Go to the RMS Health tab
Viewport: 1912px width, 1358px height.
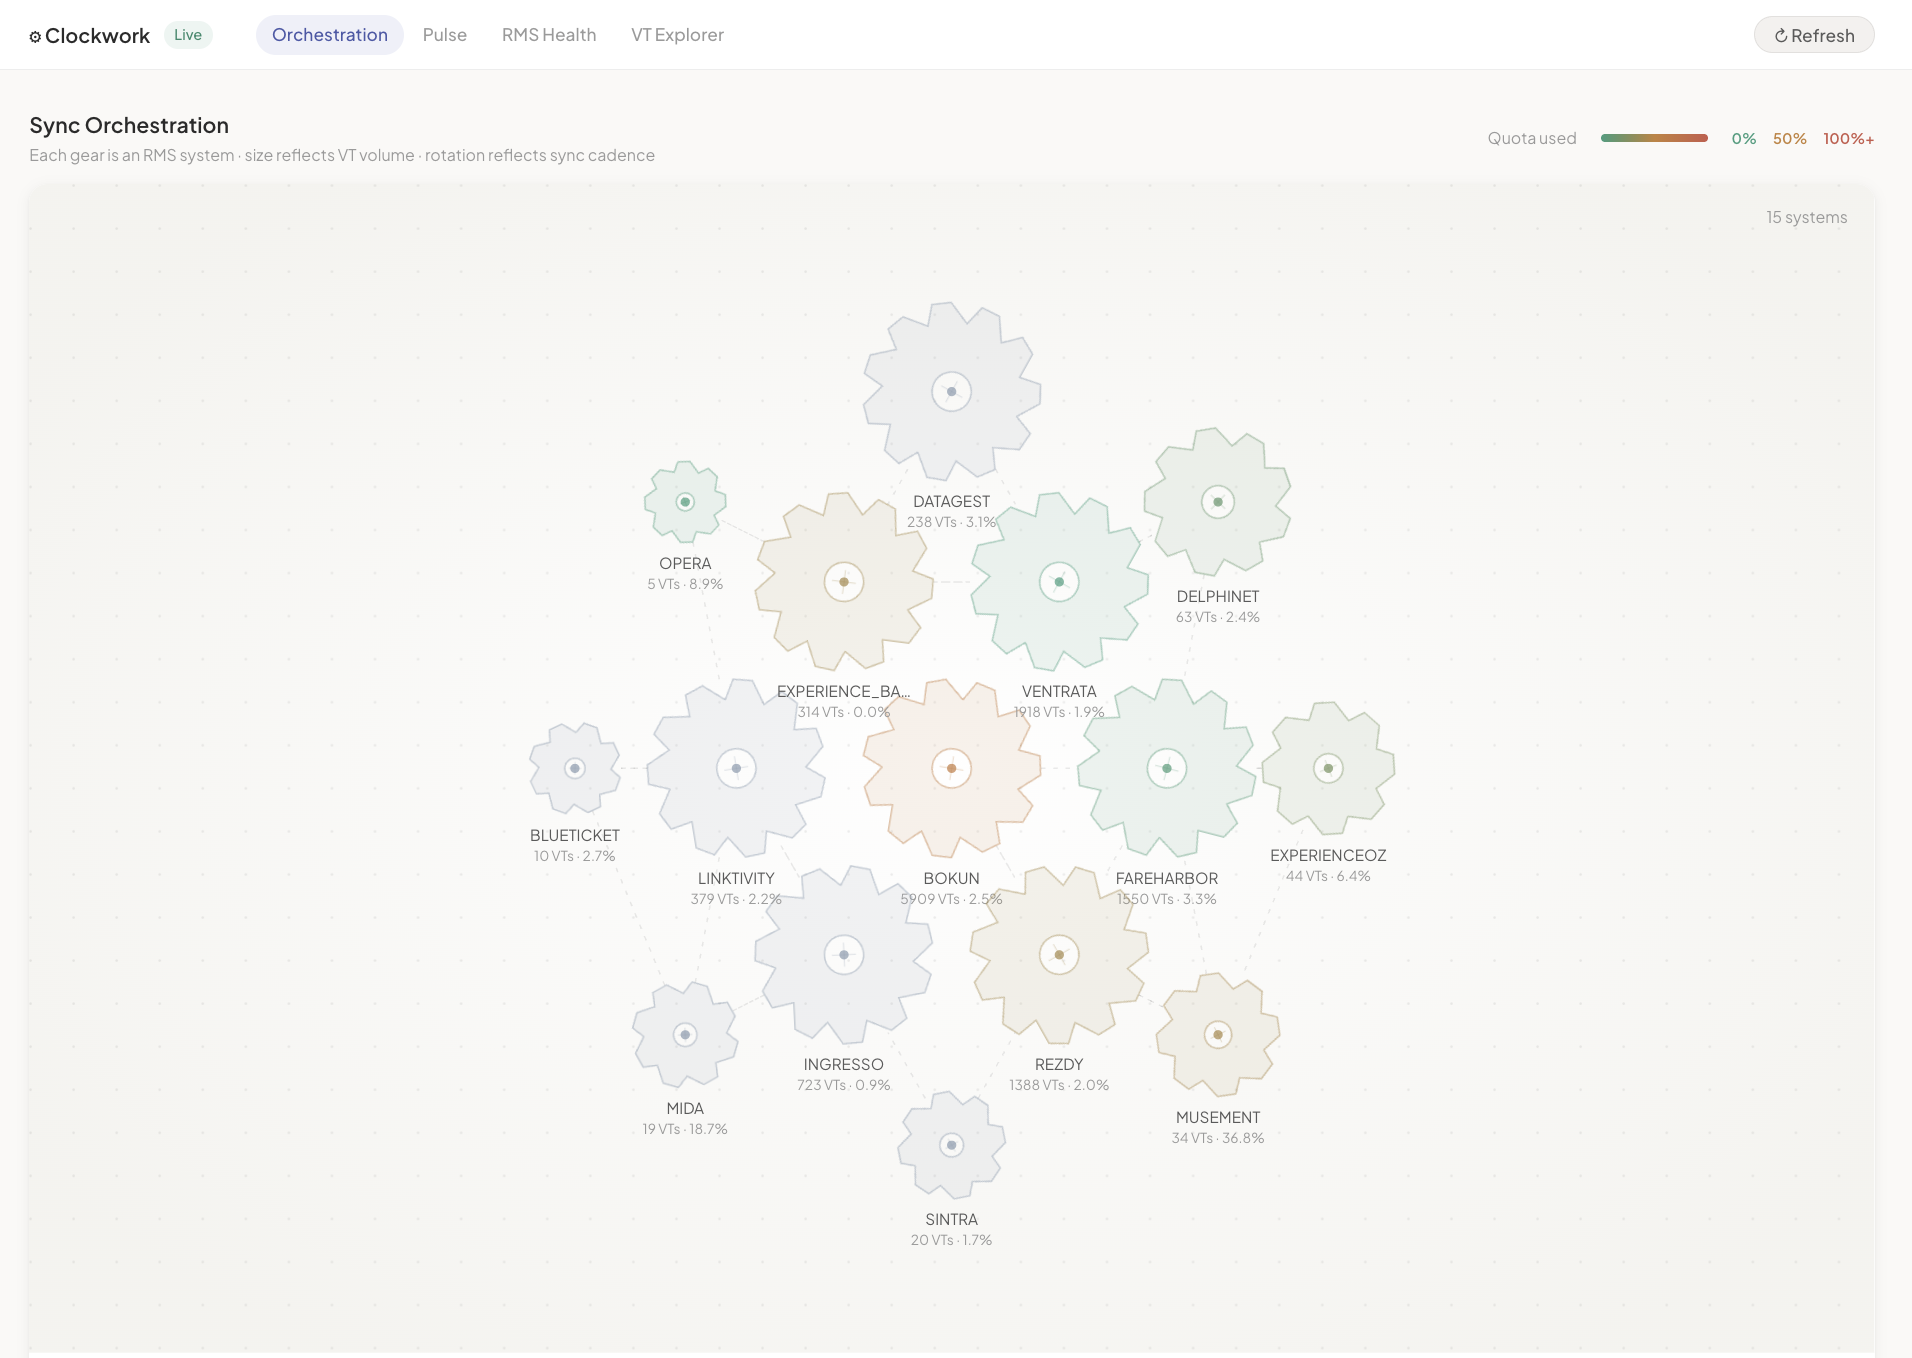pos(549,35)
